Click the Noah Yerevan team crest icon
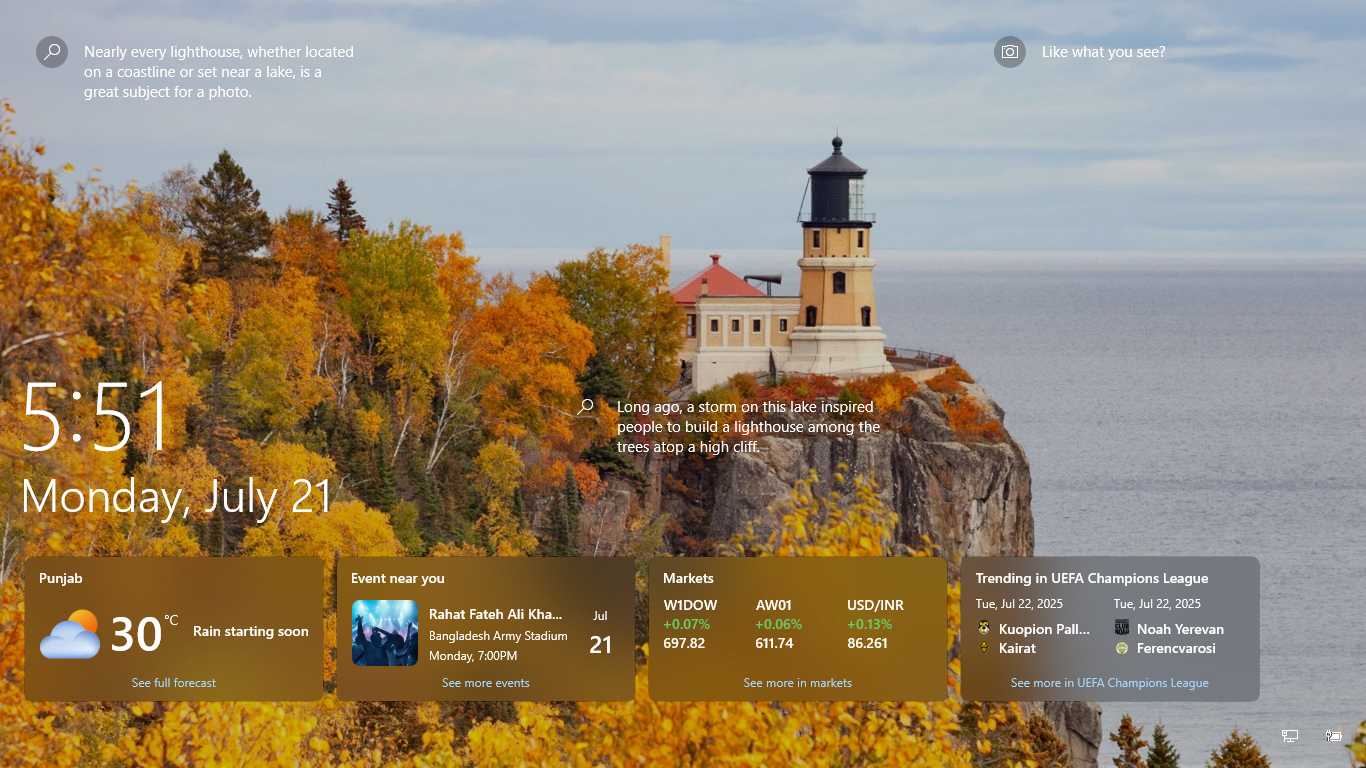1366x768 pixels. pos(1122,628)
